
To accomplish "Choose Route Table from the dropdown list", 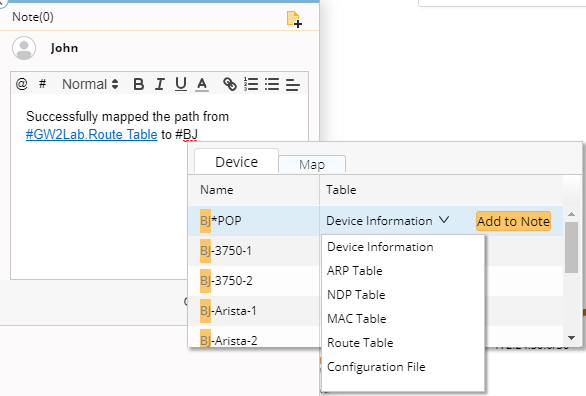I will (360, 343).
